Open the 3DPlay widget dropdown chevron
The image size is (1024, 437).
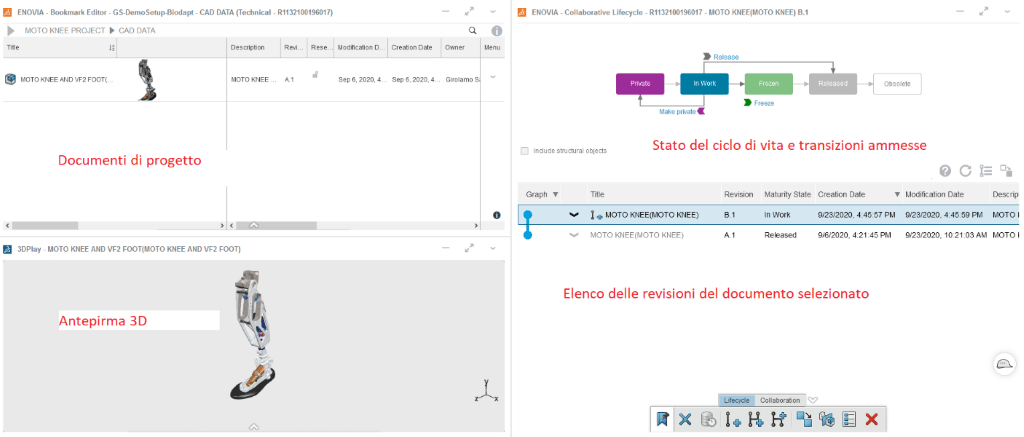click(493, 249)
